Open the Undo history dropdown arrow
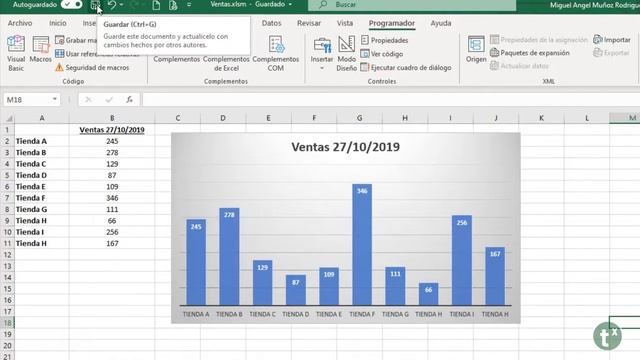Image resolution: width=640 pixels, height=360 pixels. click(x=121, y=5)
